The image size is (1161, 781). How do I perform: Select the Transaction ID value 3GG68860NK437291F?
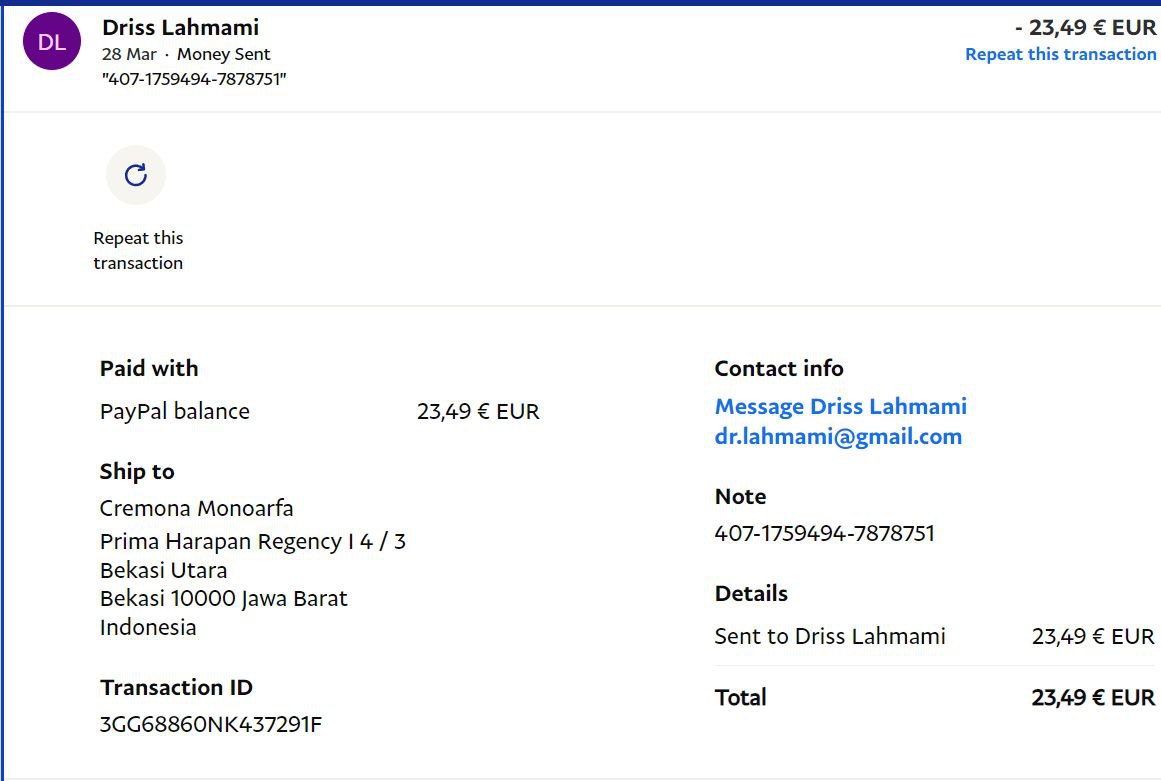point(211,724)
